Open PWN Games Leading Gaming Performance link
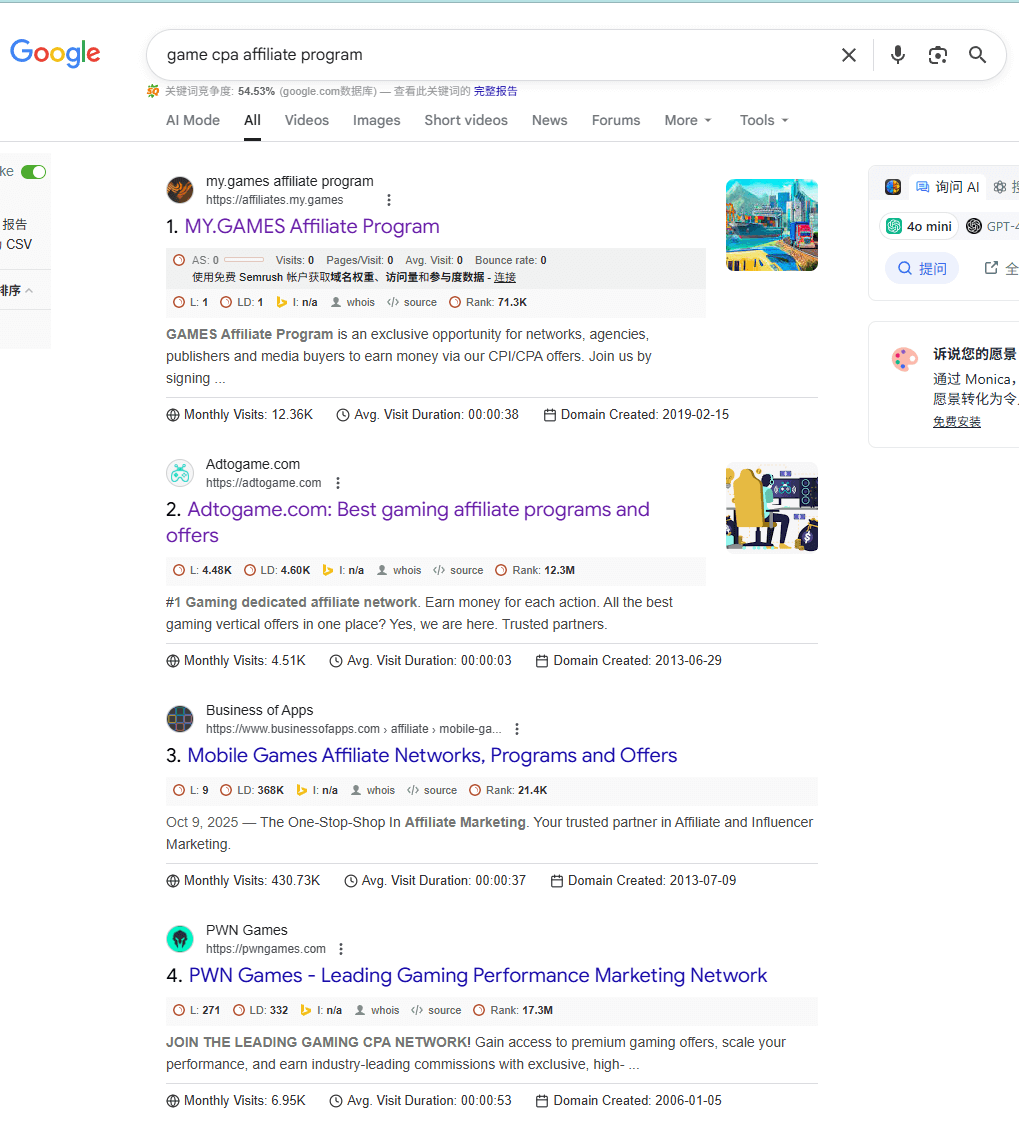This screenshot has width=1019, height=1124. (x=478, y=976)
